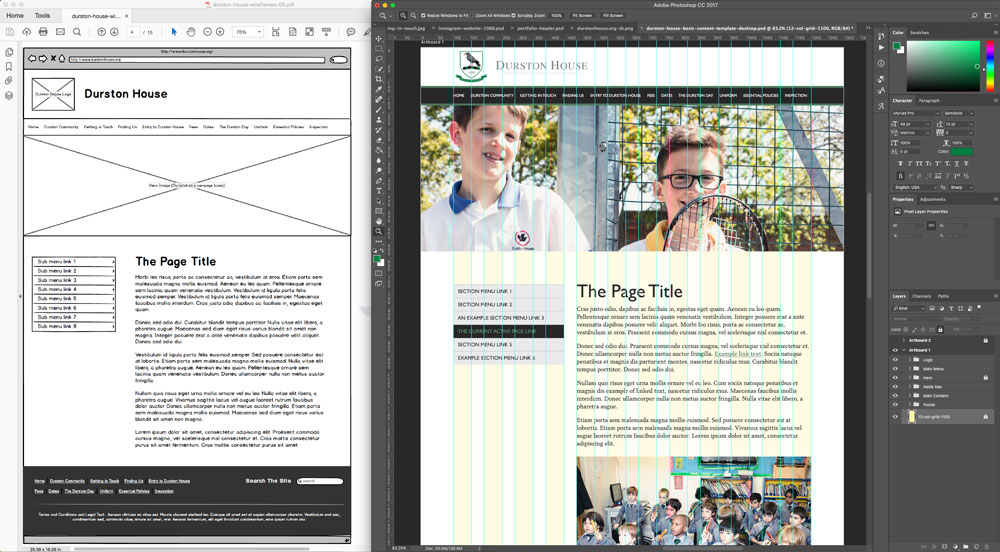Select the Hand tool in Photoshop
This screenshot has width=1000, height=552.
point(379,221)
